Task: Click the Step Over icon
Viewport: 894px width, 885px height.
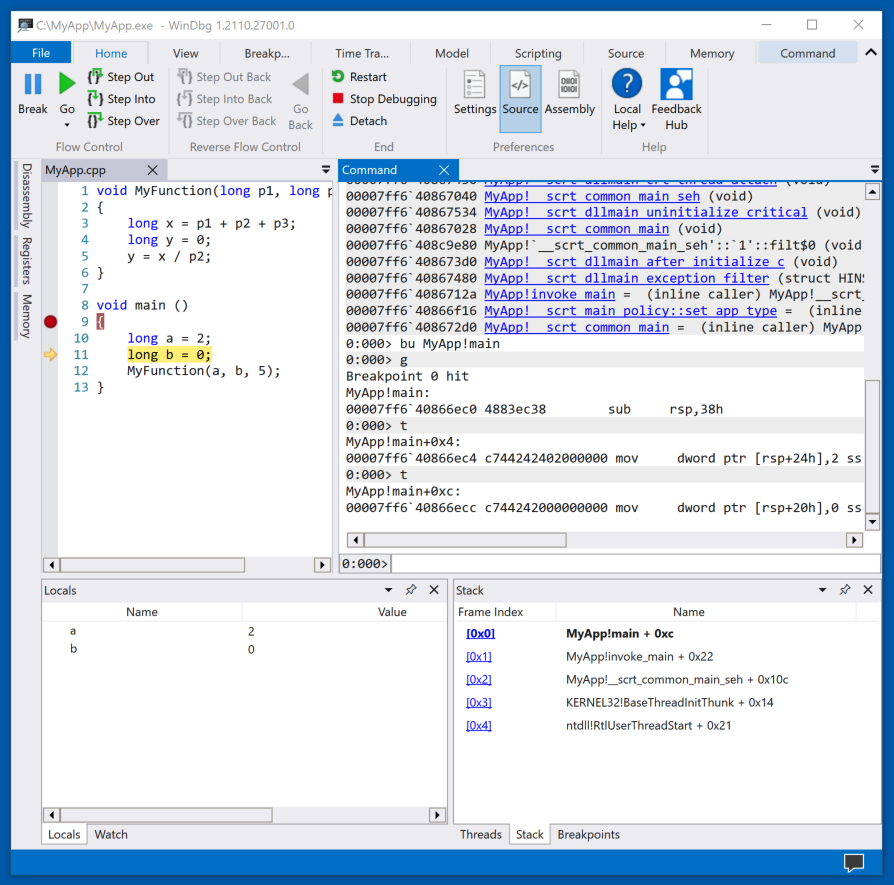Action: tap(95, 121)
